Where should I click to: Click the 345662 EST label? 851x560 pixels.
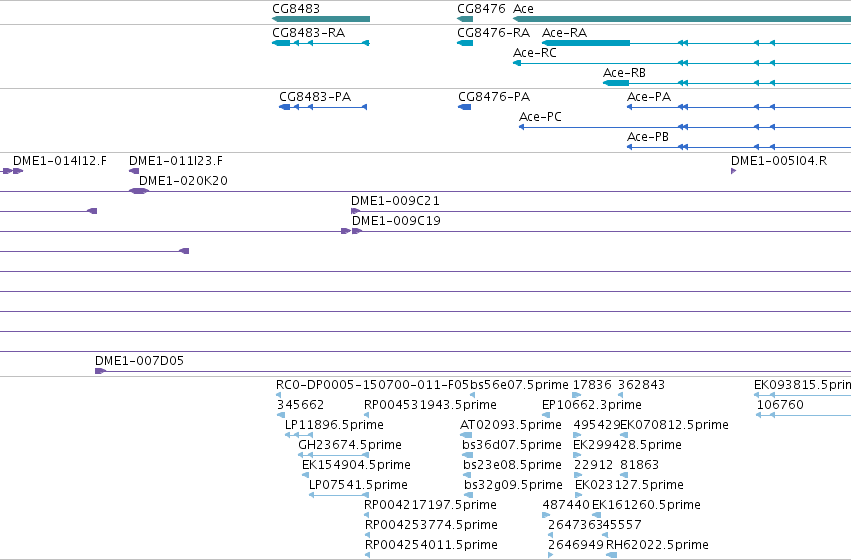pos(300,405)
